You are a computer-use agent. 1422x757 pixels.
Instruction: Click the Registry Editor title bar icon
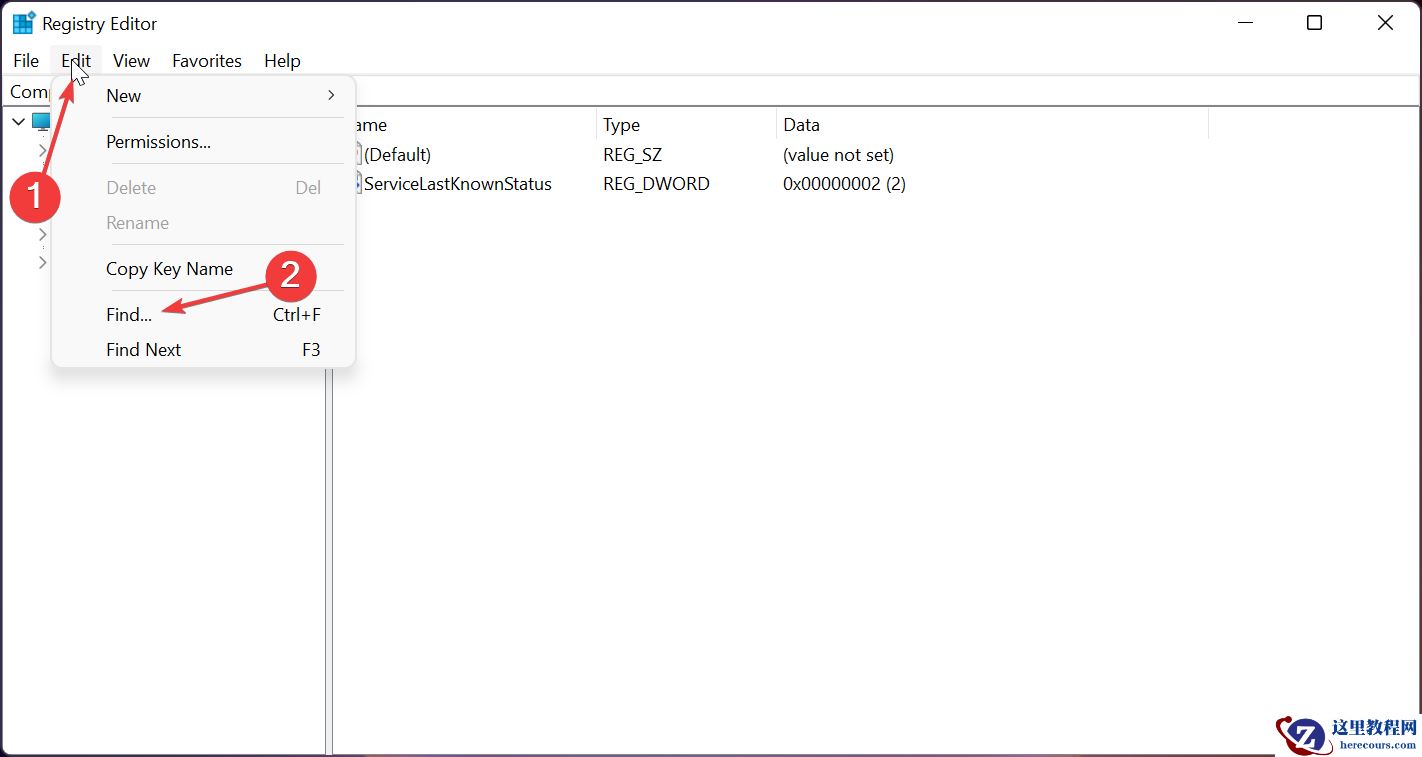click(x=22, y=22)
